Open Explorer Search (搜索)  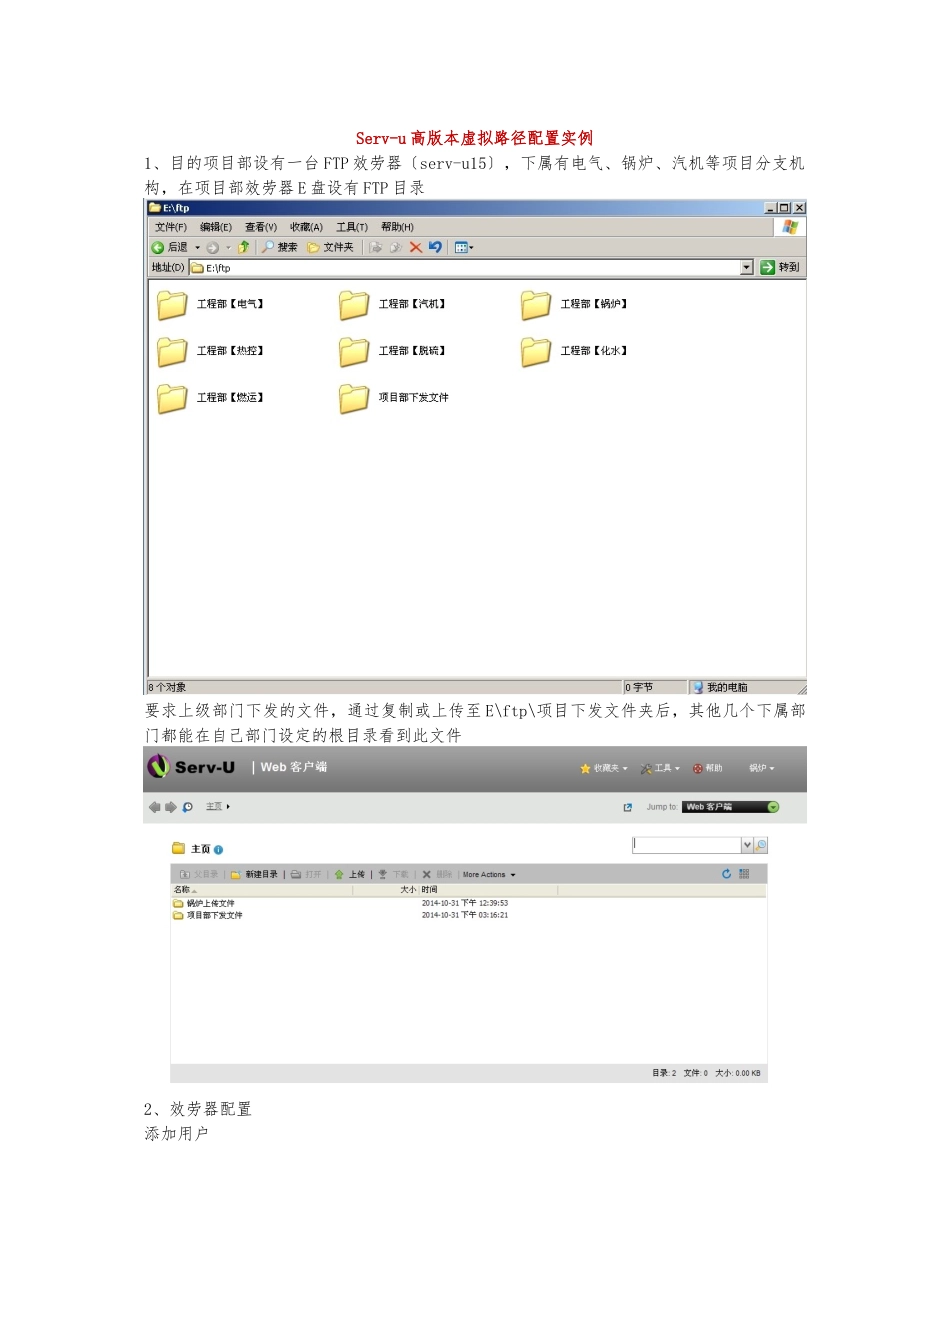point(280,247)
